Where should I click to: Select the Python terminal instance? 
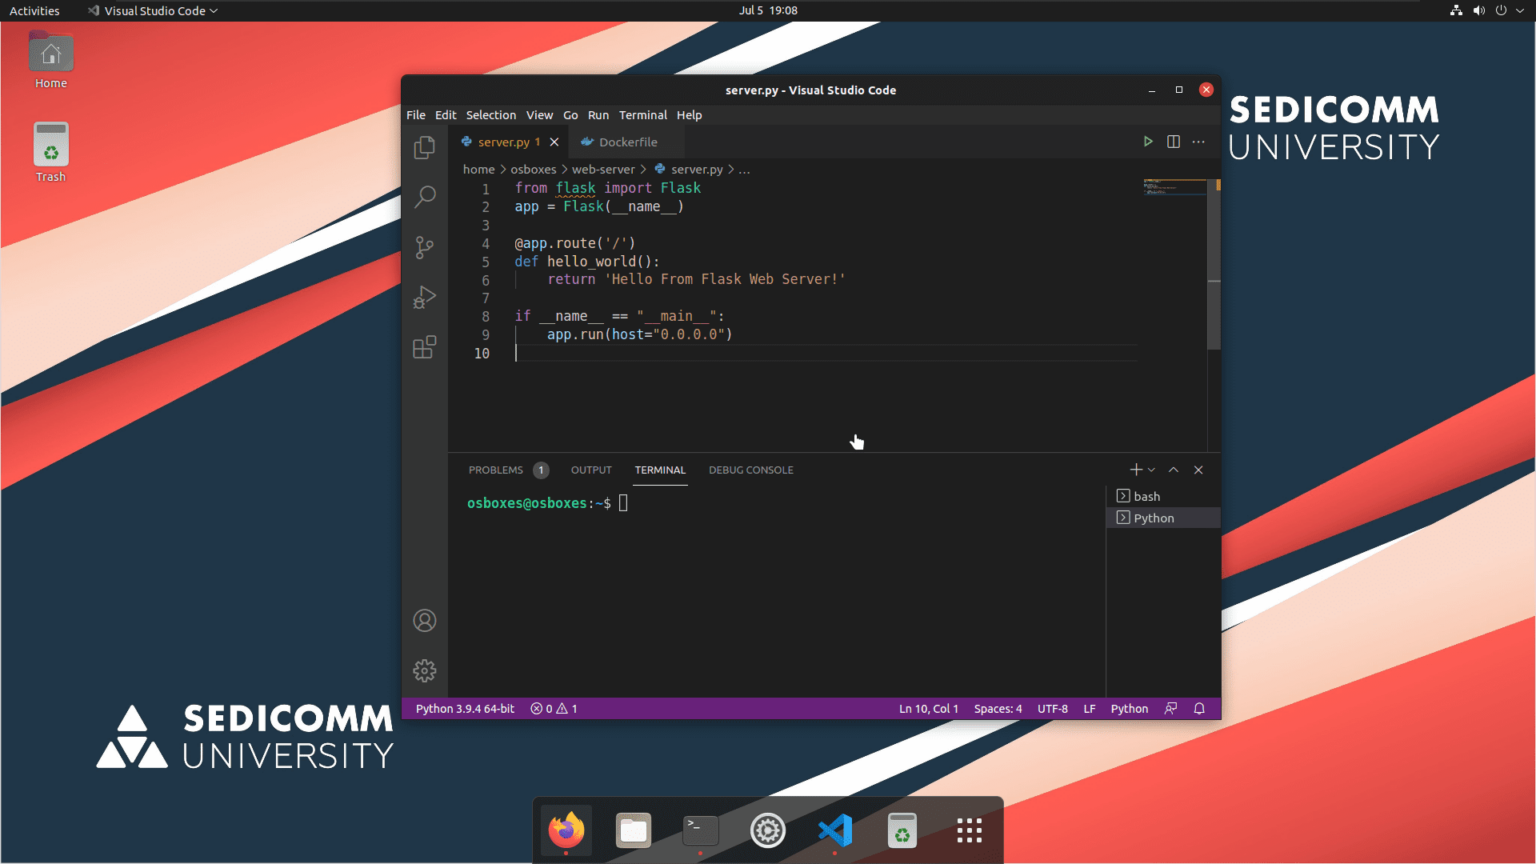1163,518
